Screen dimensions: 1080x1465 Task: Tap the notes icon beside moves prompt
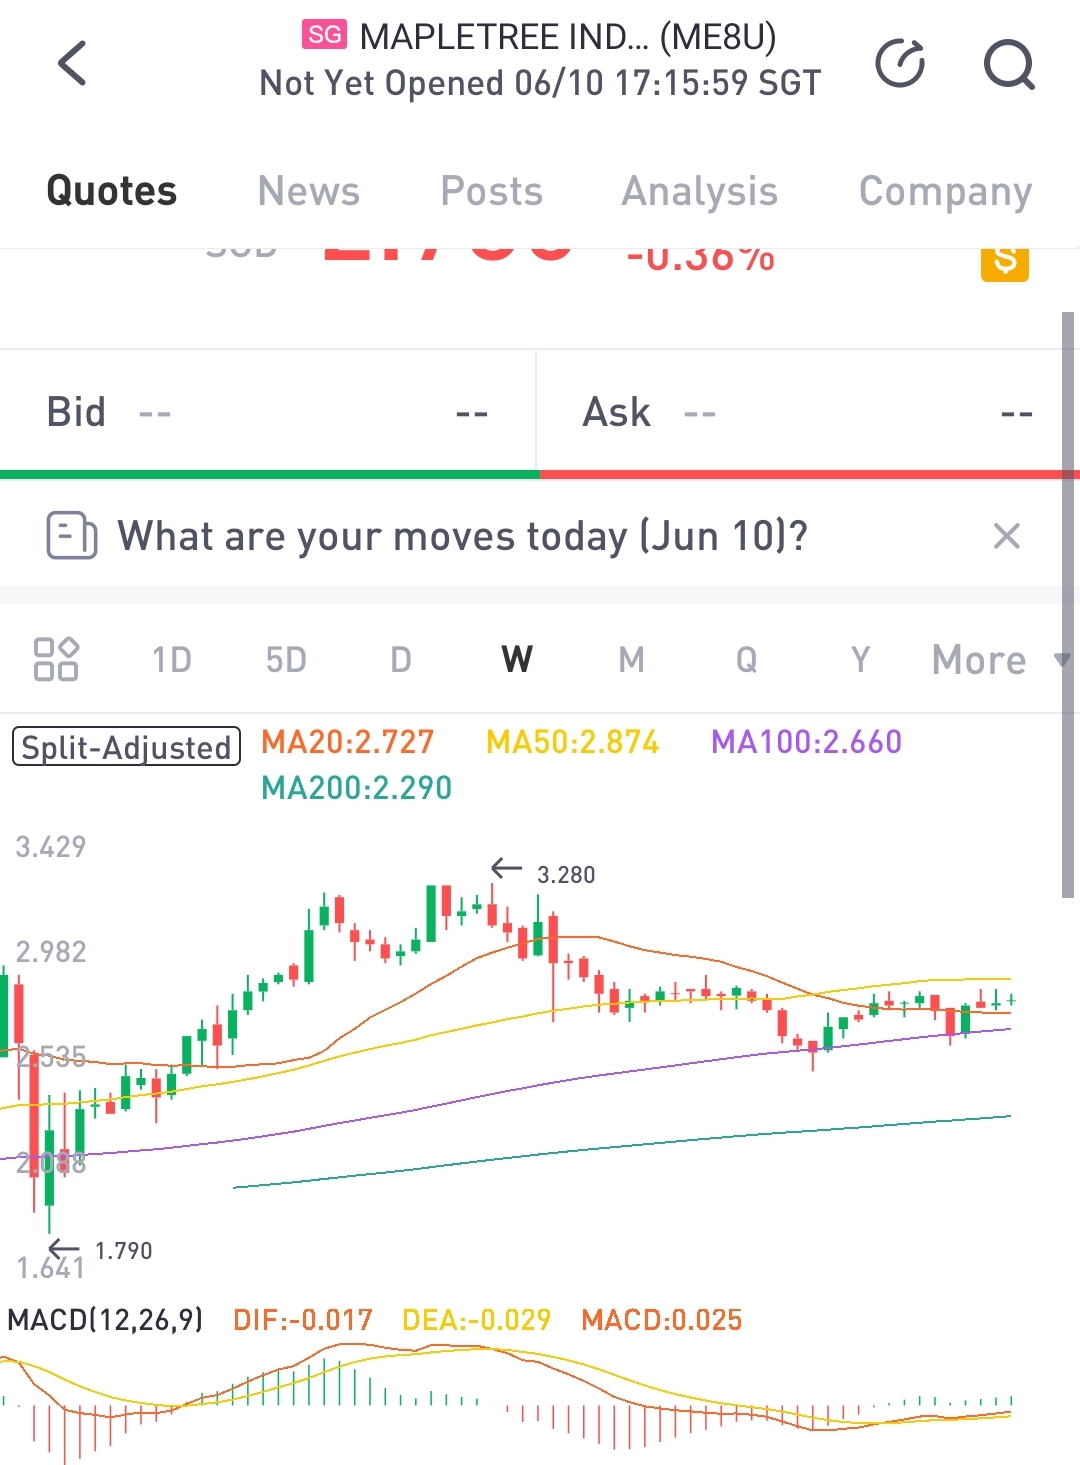[x=72, y=536]
